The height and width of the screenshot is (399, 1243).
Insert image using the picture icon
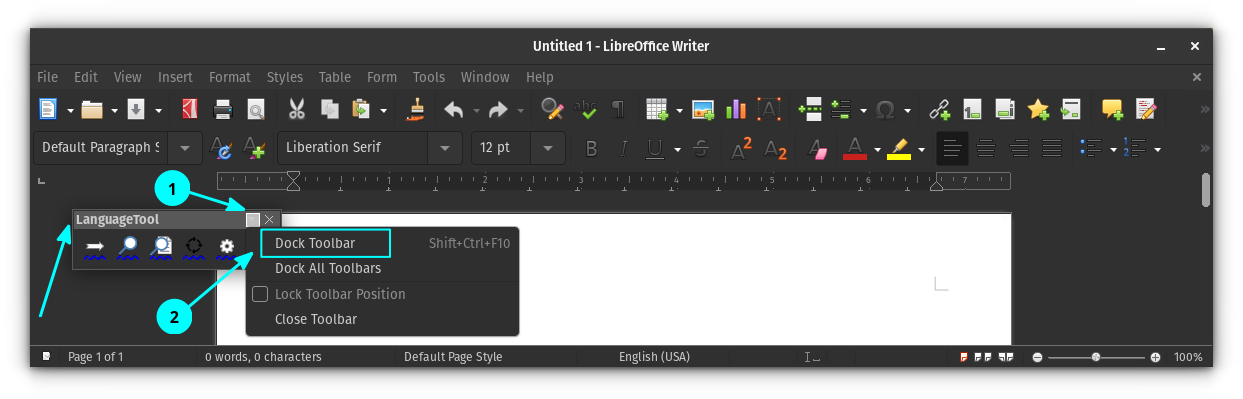click(703, 109)
